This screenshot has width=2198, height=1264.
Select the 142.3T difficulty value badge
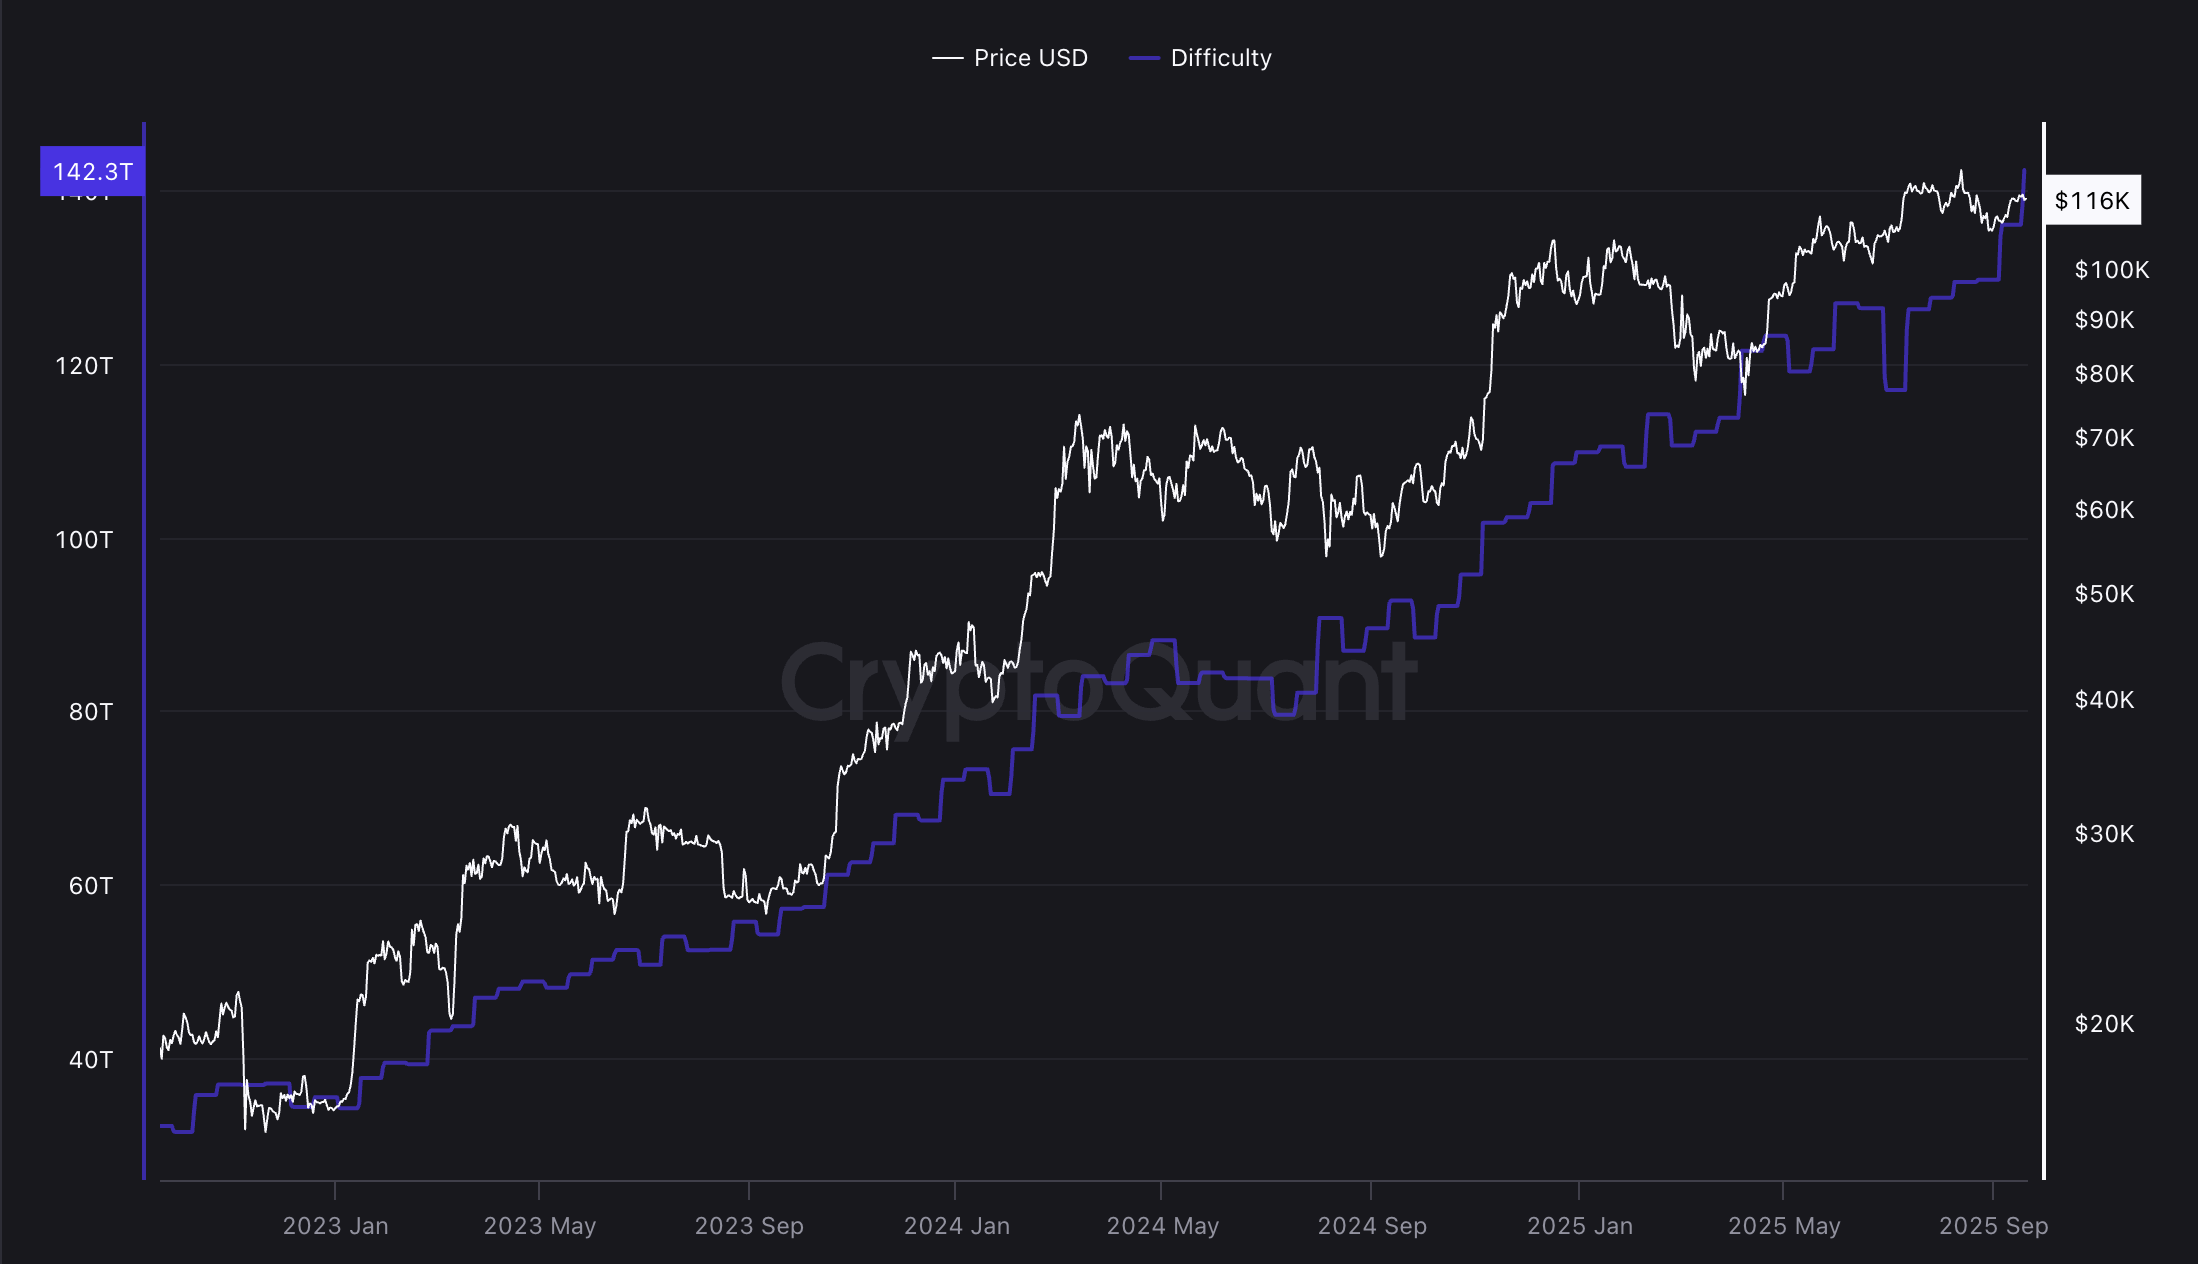coord(91,170)
